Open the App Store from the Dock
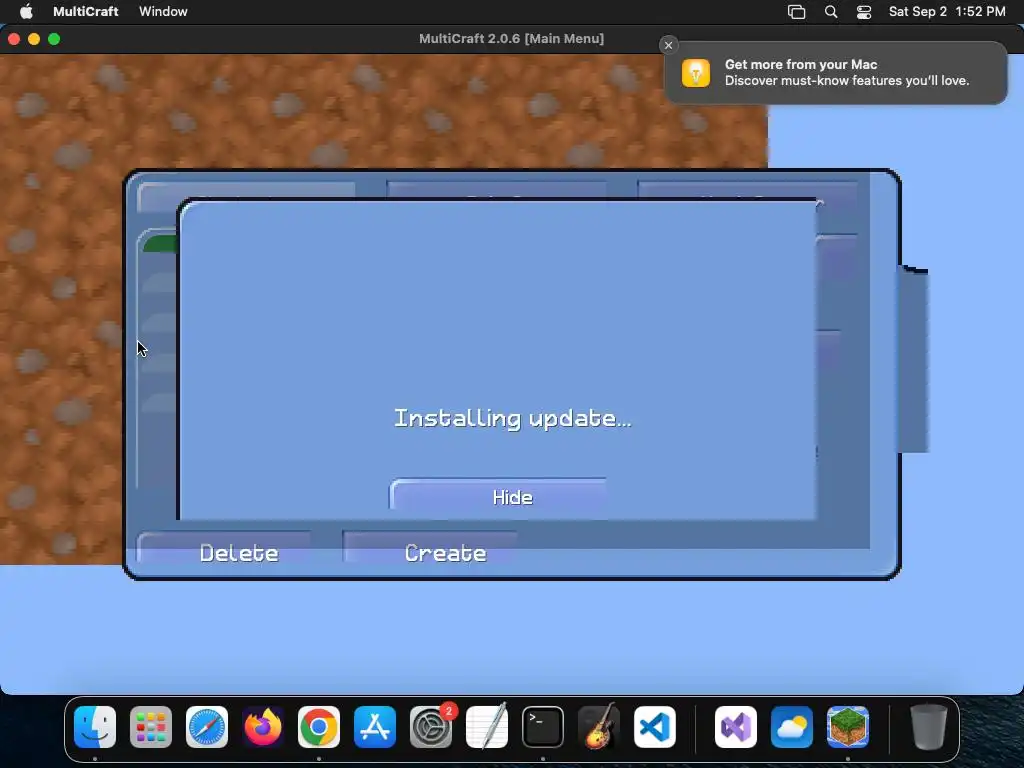 375,727
